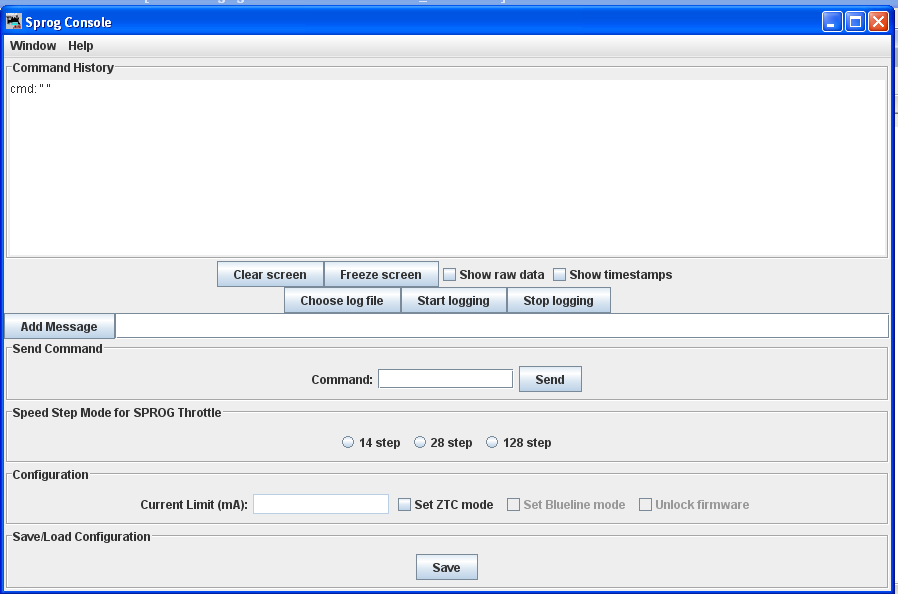
Task: Enable Show raw data checkbox
Action: 450,275
